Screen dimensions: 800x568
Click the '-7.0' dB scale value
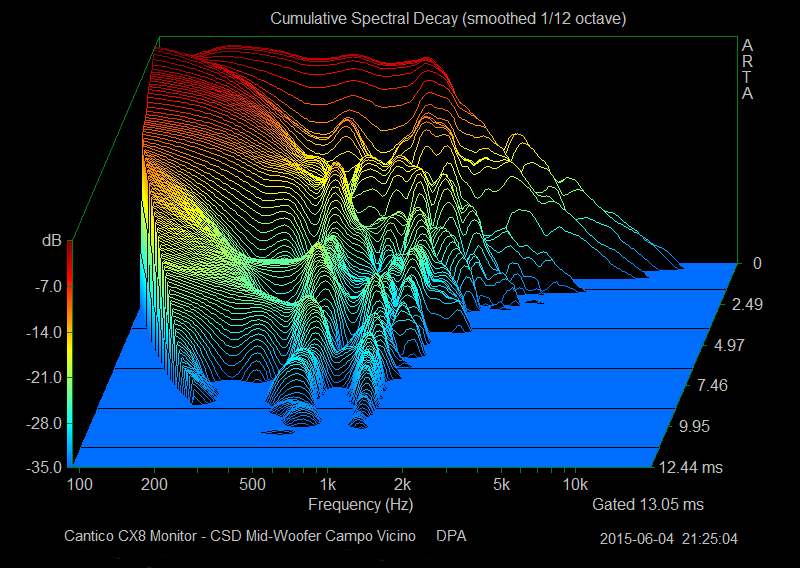point(48,287)
